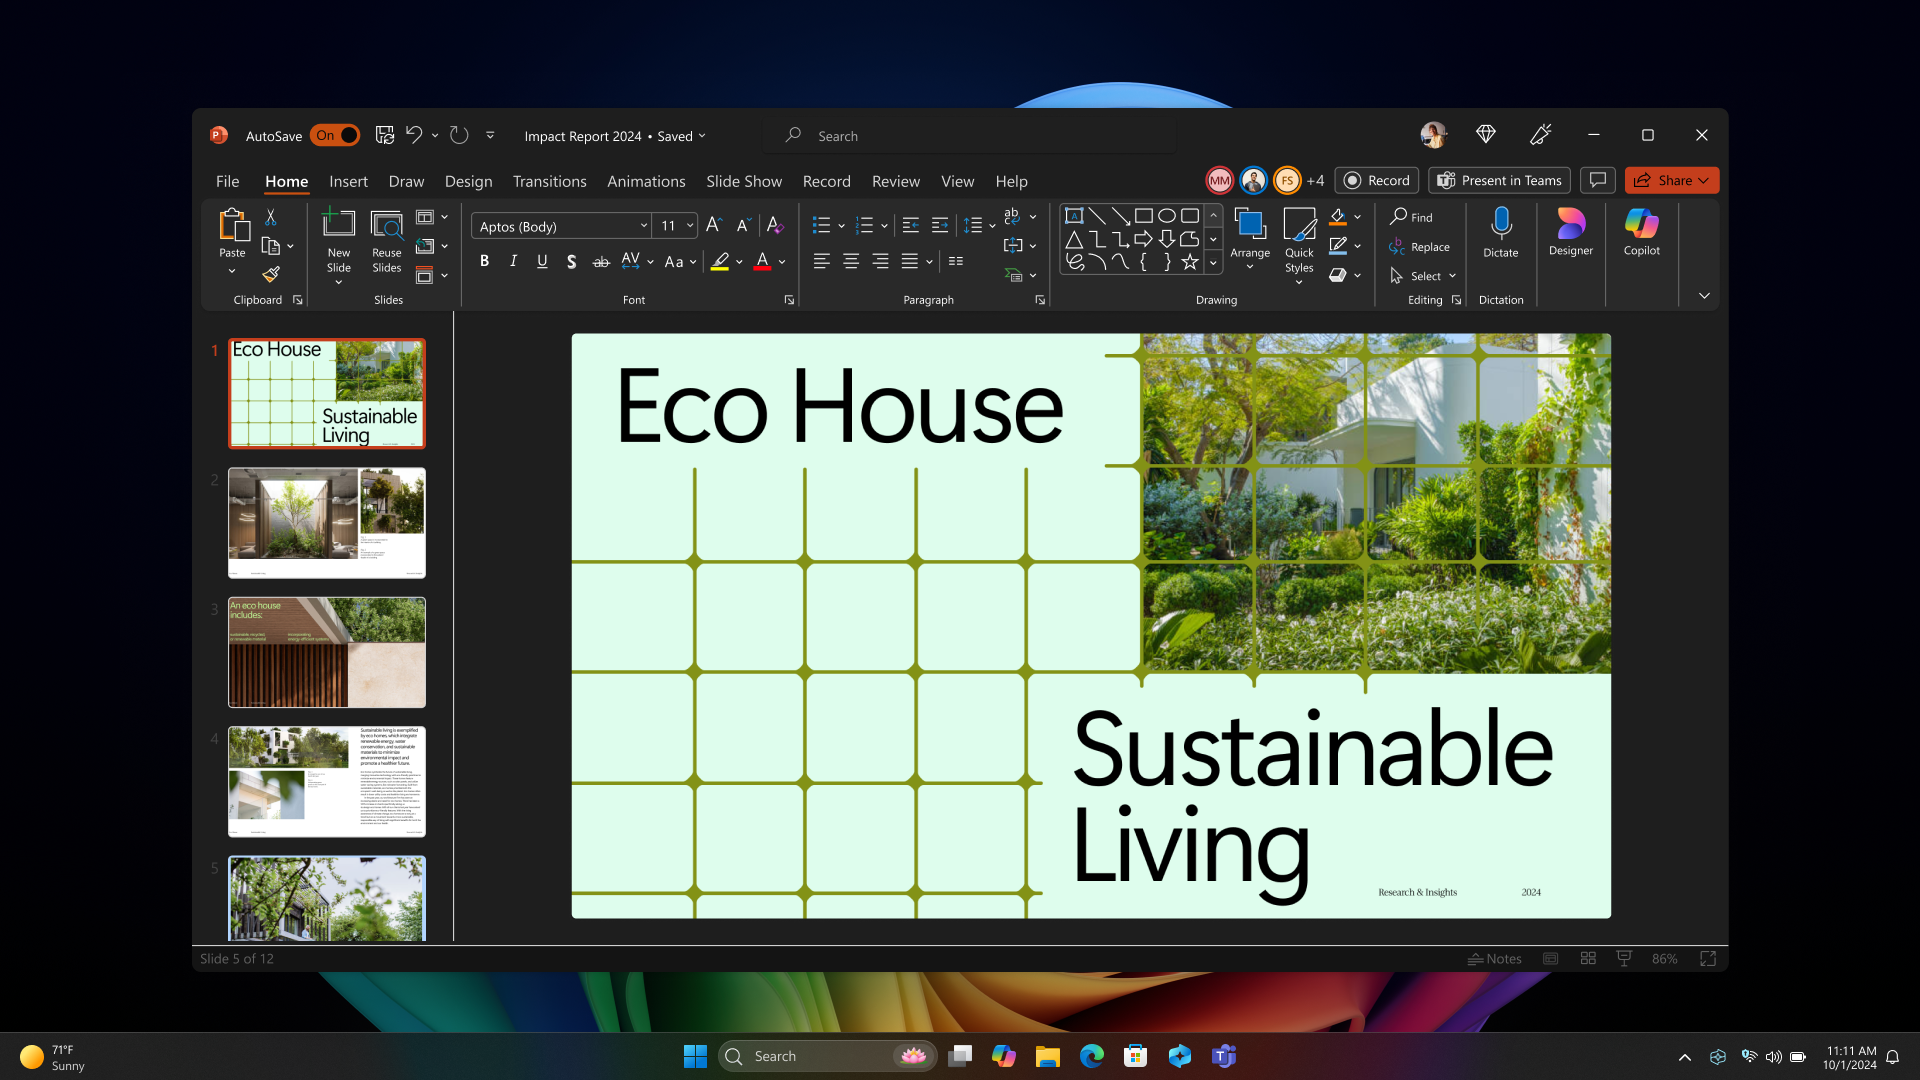This screenshot has height=1080, width=1920.
Task: Select slide 3 thumbnail
Action: point(327,652)
